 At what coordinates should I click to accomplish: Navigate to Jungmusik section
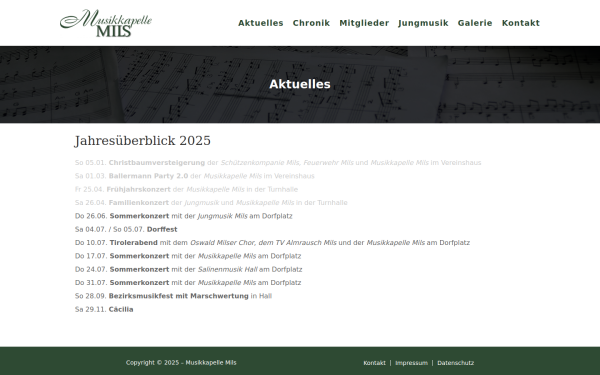(423, 23)
